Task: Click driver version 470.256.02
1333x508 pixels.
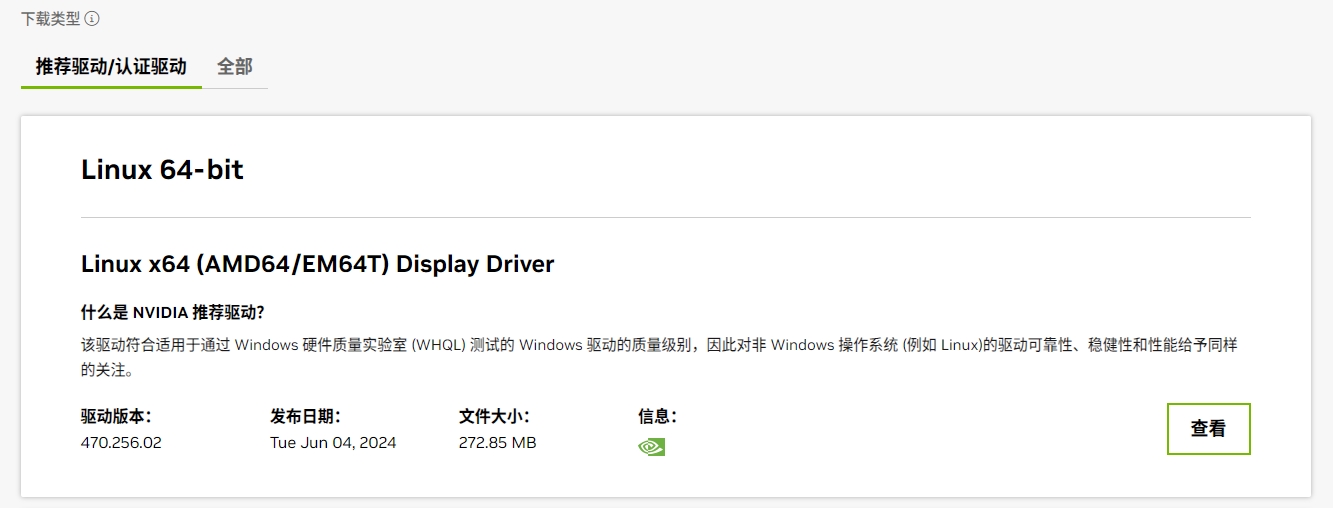Action: pyautogui.click(x=121, y=442)
